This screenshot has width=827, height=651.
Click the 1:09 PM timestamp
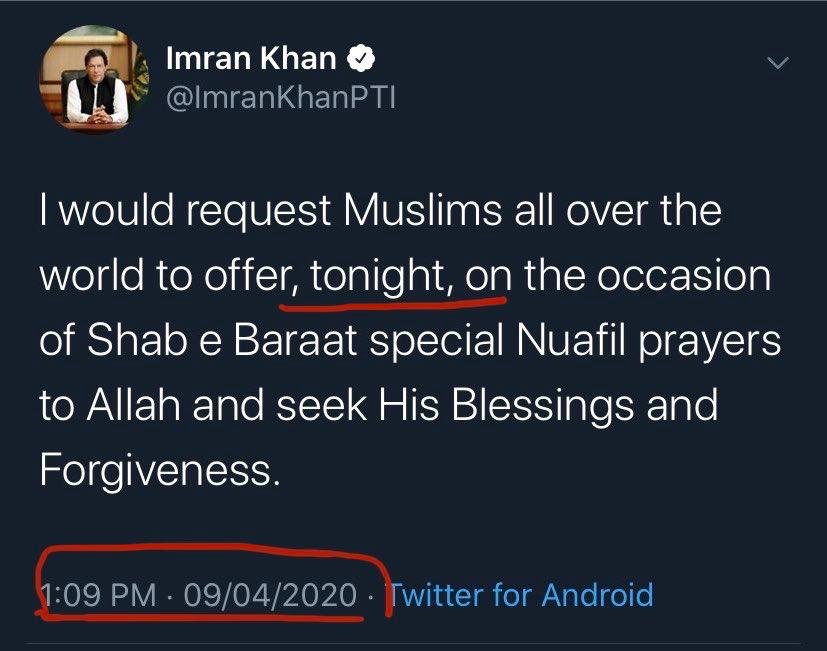[98, 595]
